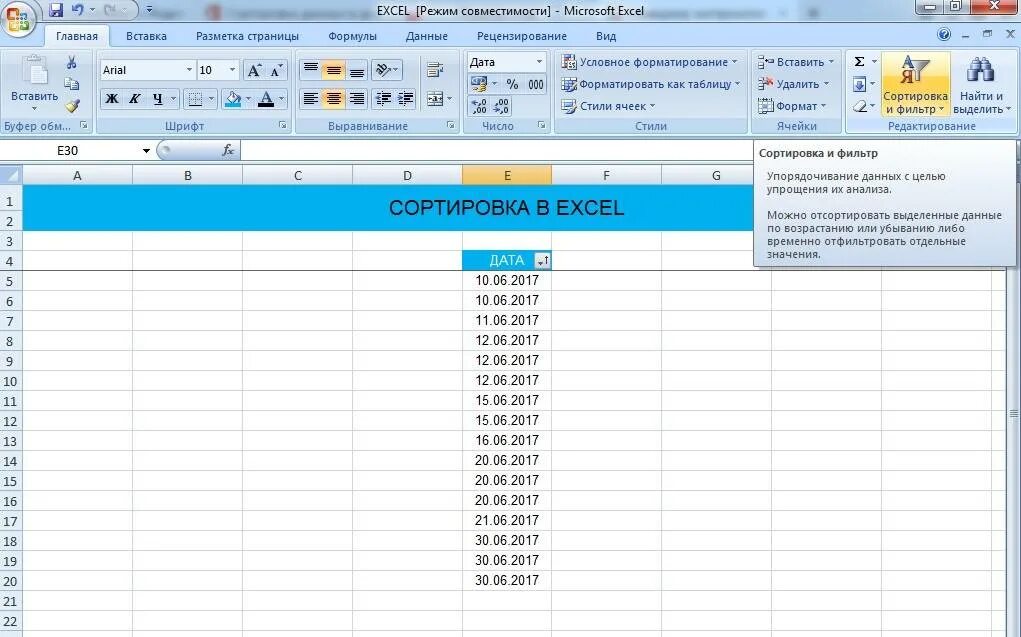Align cell text to the right

(x=356, y=99)
